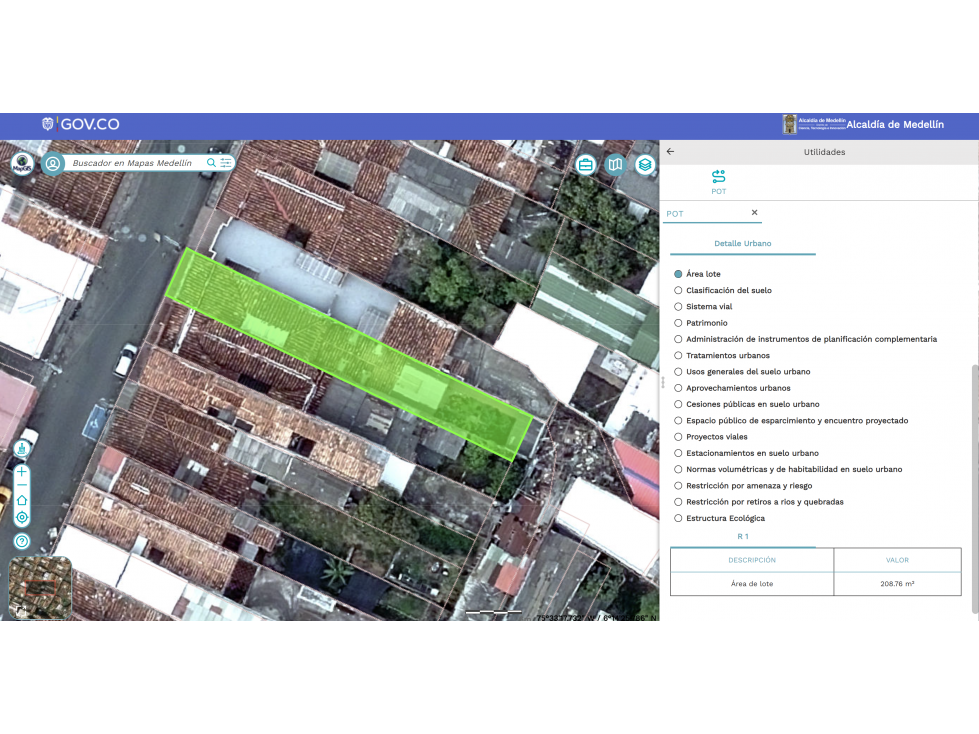This screenshot has height=734, width=979.
Task: Return map to home extent
Action: point(22,501)
